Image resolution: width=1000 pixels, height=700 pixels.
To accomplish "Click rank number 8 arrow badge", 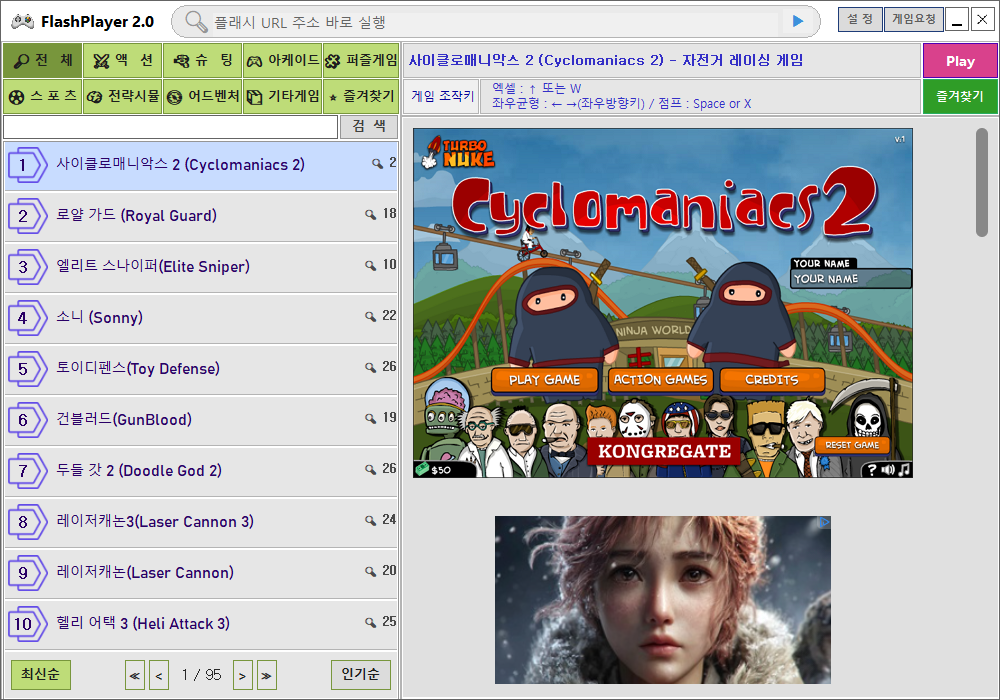I will (x=27, y=522).
